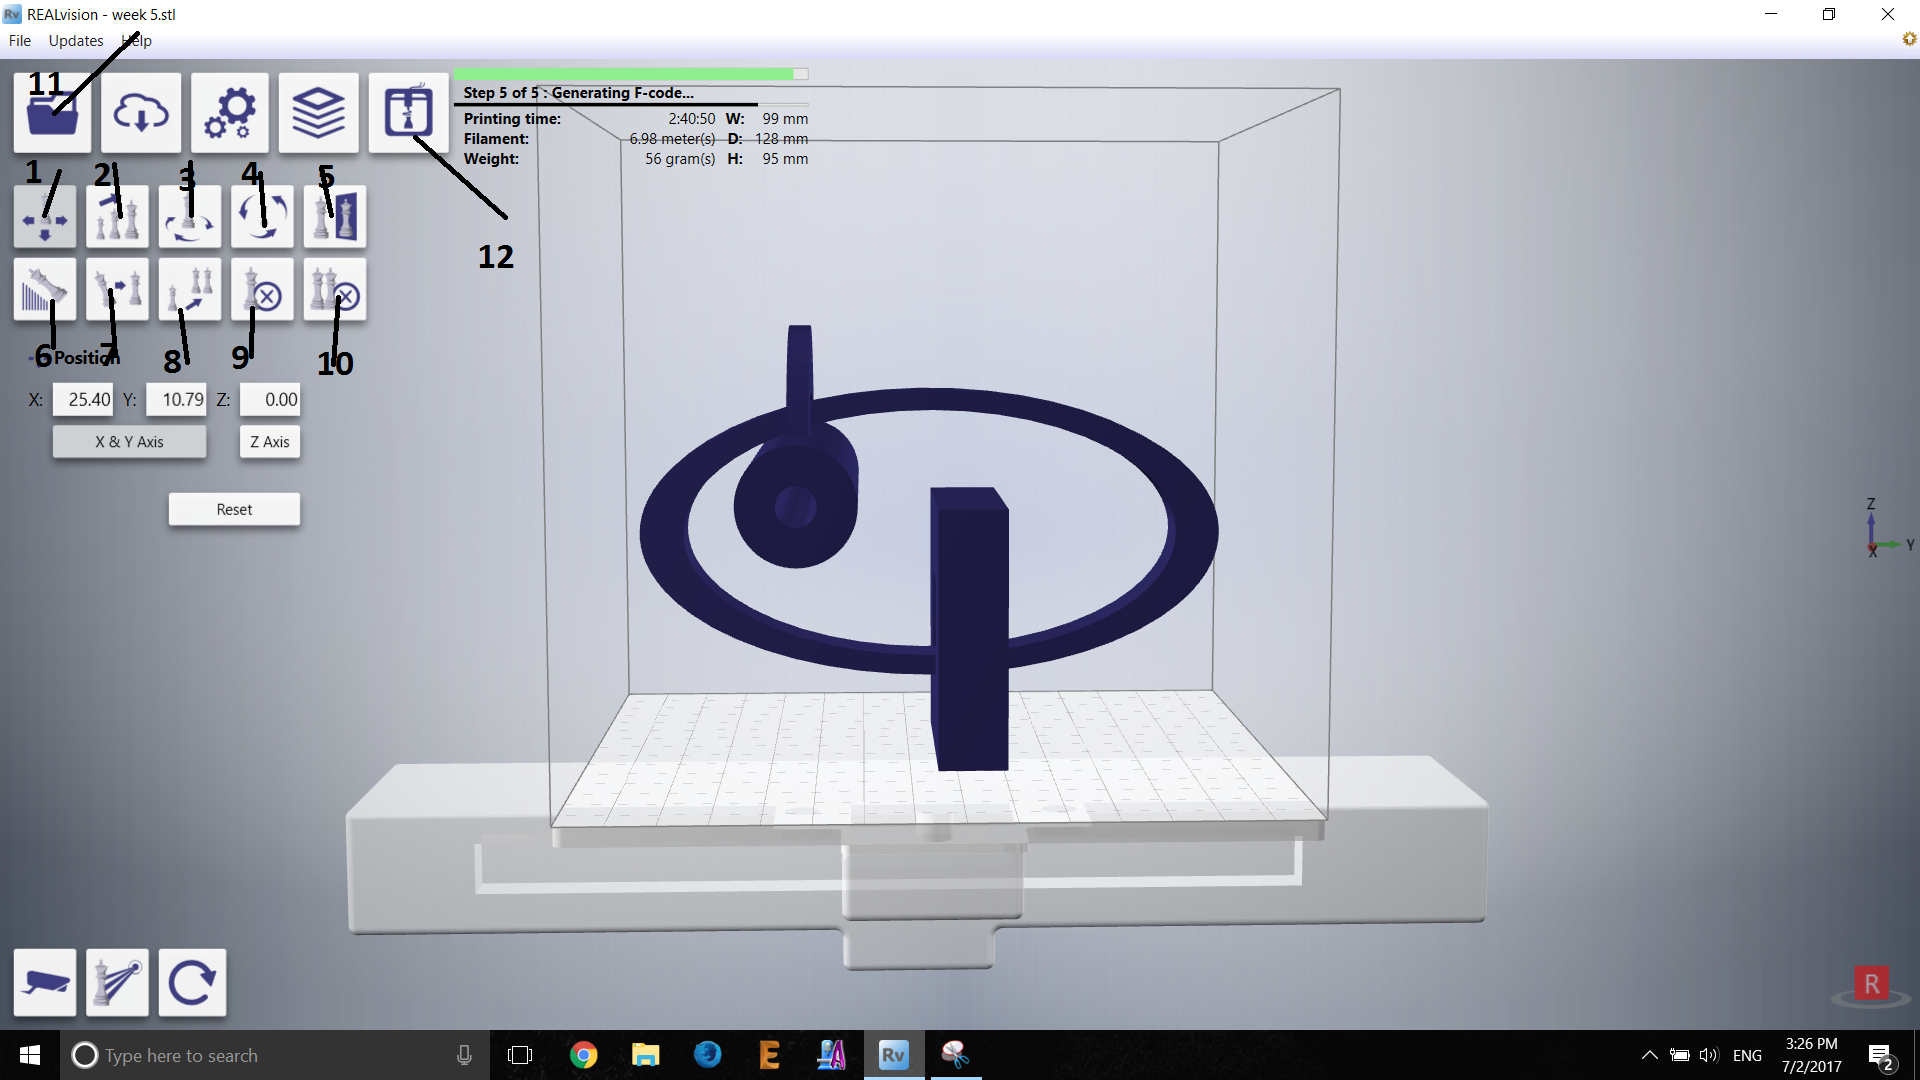The height and width of the screenshot is (1080, 1920).
Task: Click the Reset button
Action: (234, 509)
